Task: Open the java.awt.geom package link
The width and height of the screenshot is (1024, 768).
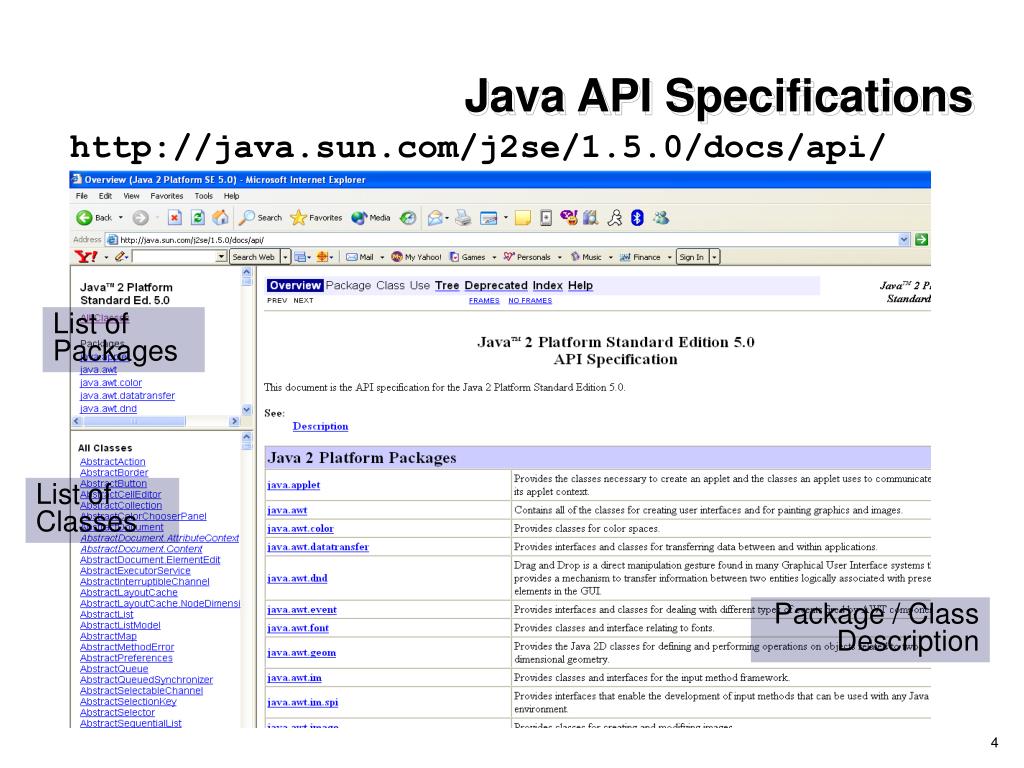Action: (x=302, y=652)
